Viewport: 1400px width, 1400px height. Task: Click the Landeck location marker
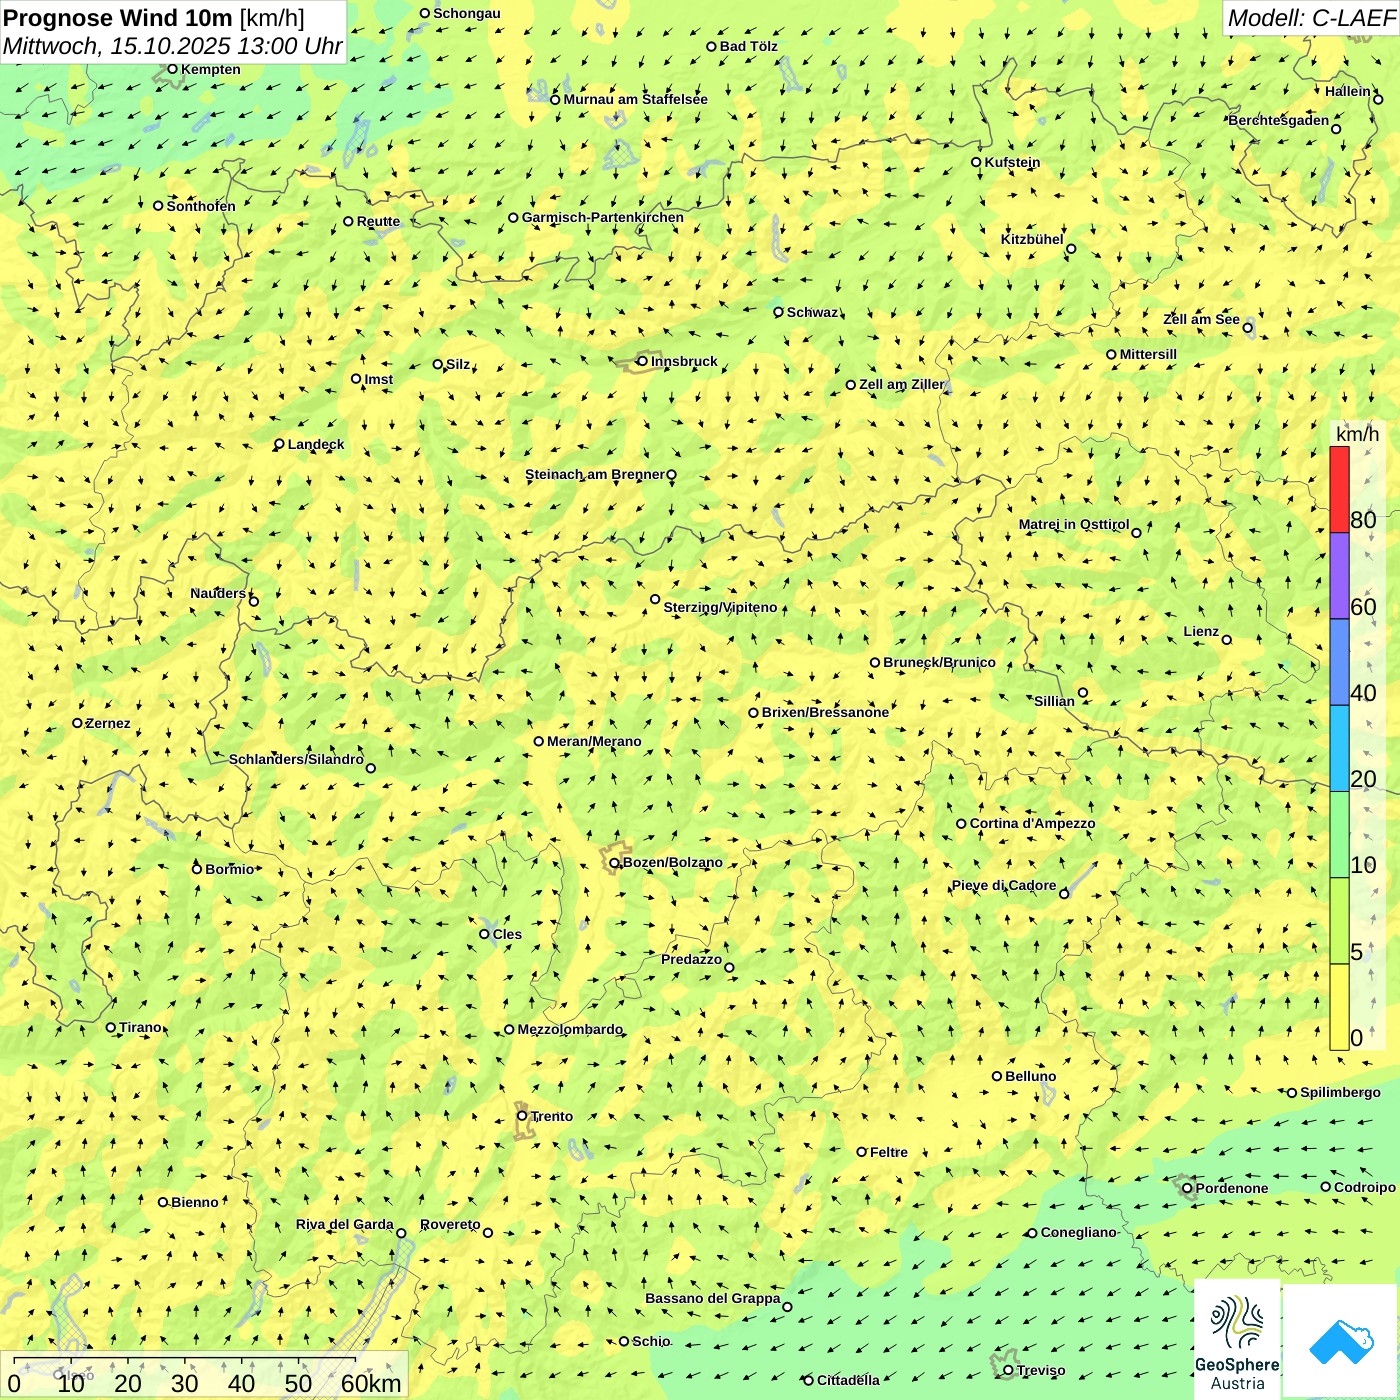pyautogui.click(x=279, y=444)
